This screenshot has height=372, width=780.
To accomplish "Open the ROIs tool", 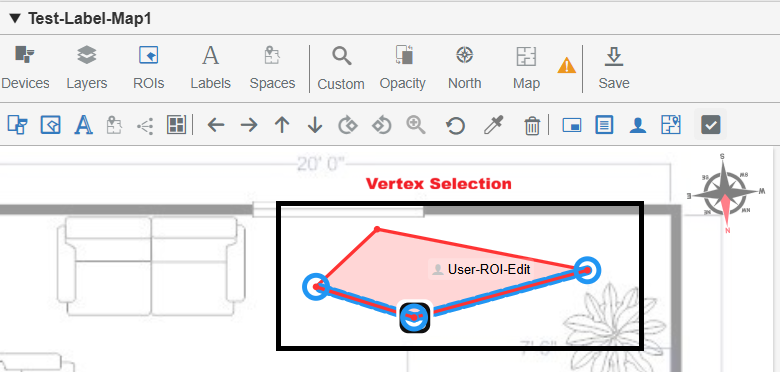I will click(148, 67).
